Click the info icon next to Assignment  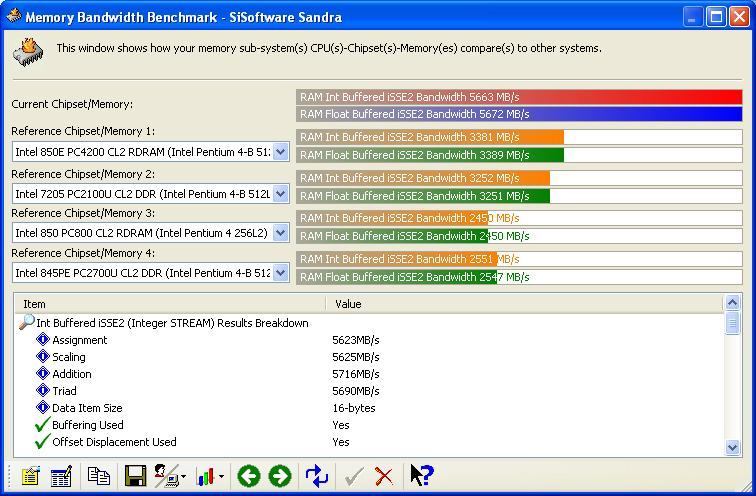43,339
